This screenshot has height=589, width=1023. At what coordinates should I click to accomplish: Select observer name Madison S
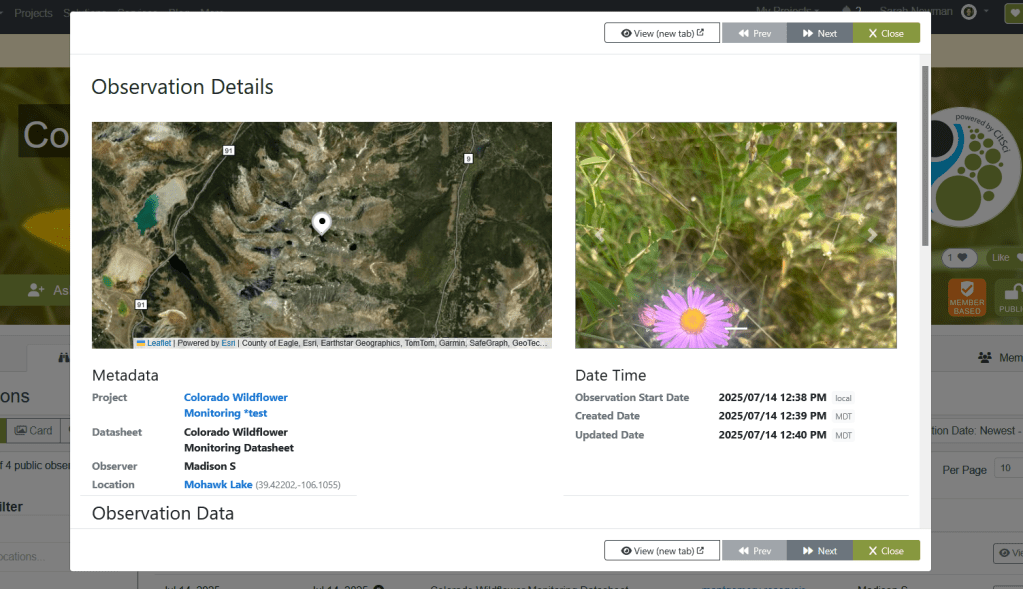209,466
